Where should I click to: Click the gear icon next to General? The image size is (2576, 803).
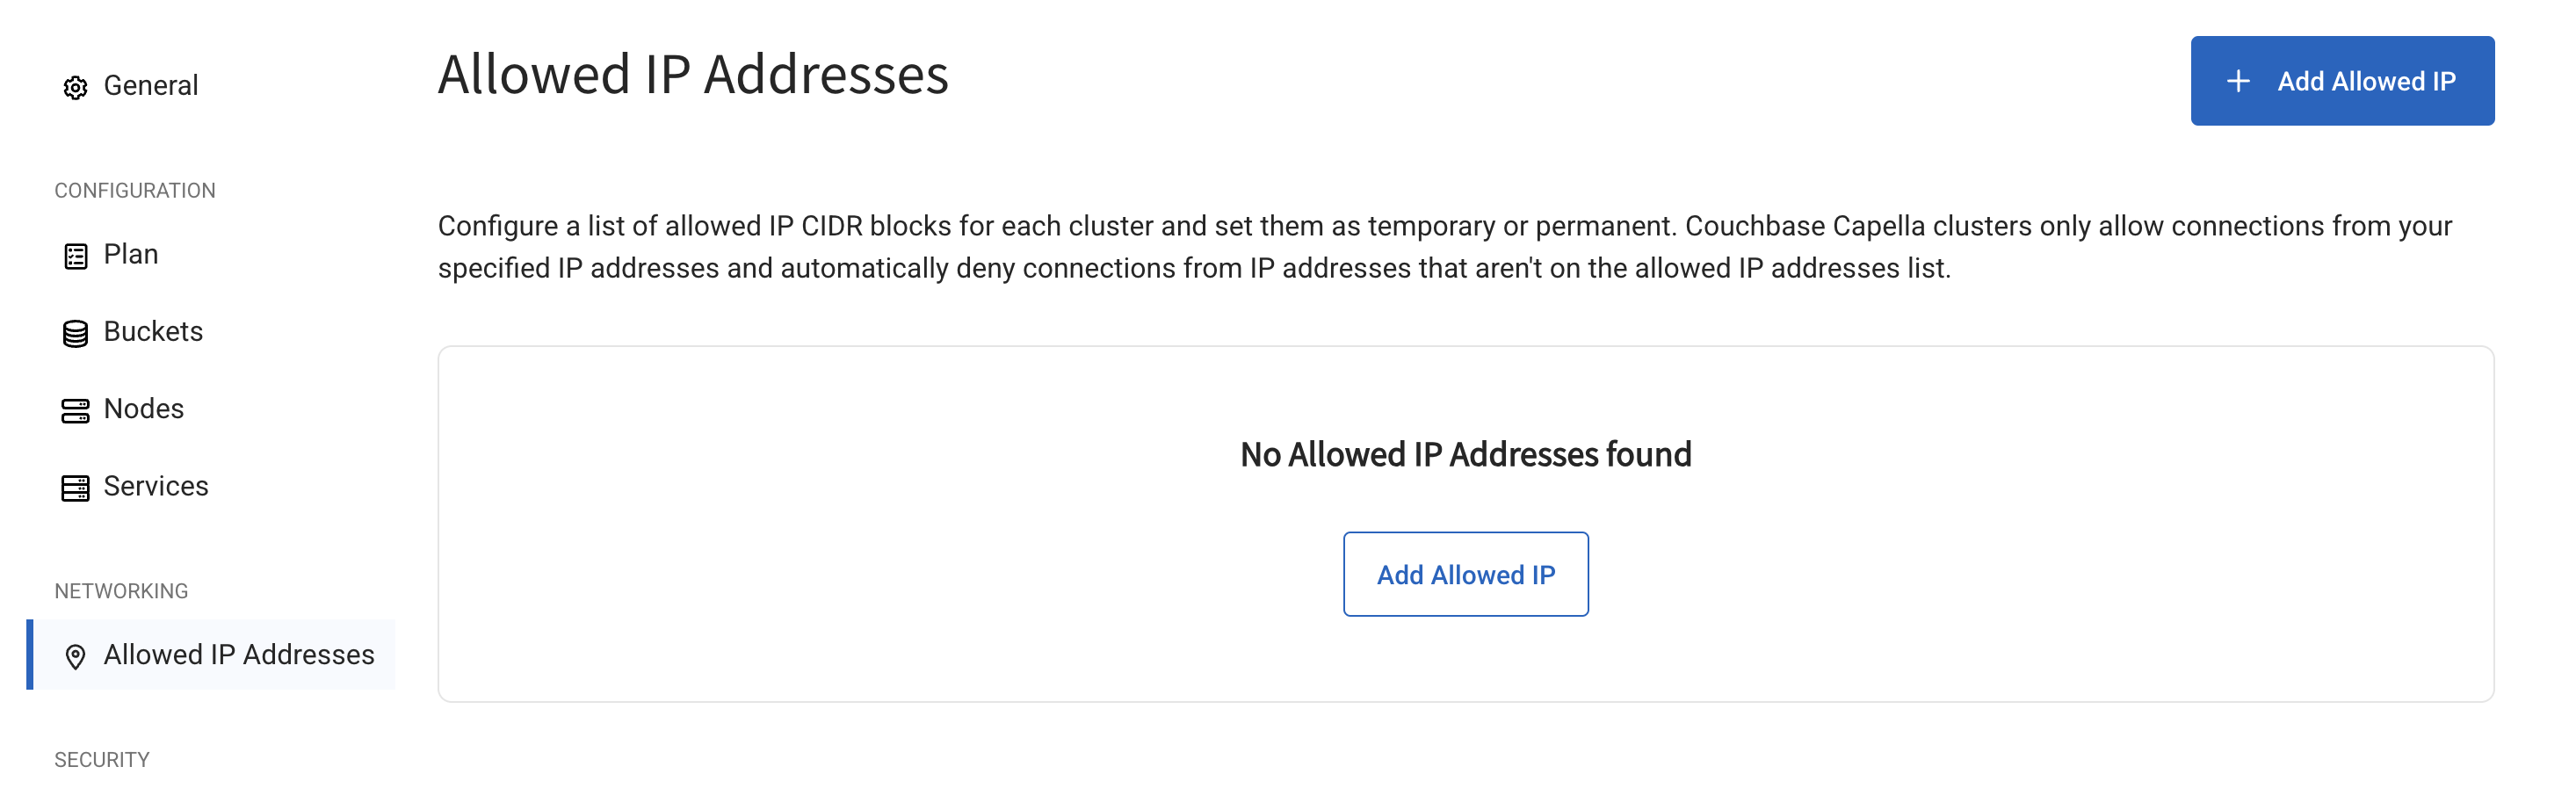coord(75,88)
